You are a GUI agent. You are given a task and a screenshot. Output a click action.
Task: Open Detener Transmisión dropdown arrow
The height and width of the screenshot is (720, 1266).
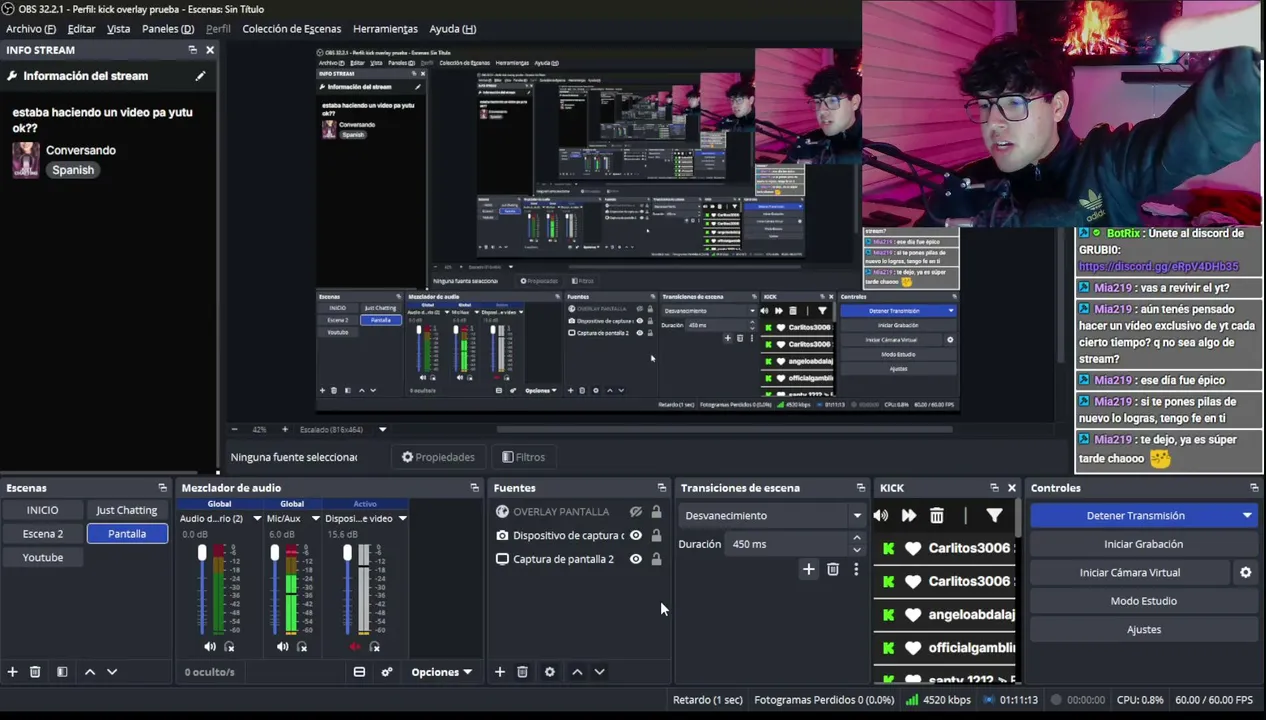pyautogui.click(x=1247, y=516)
